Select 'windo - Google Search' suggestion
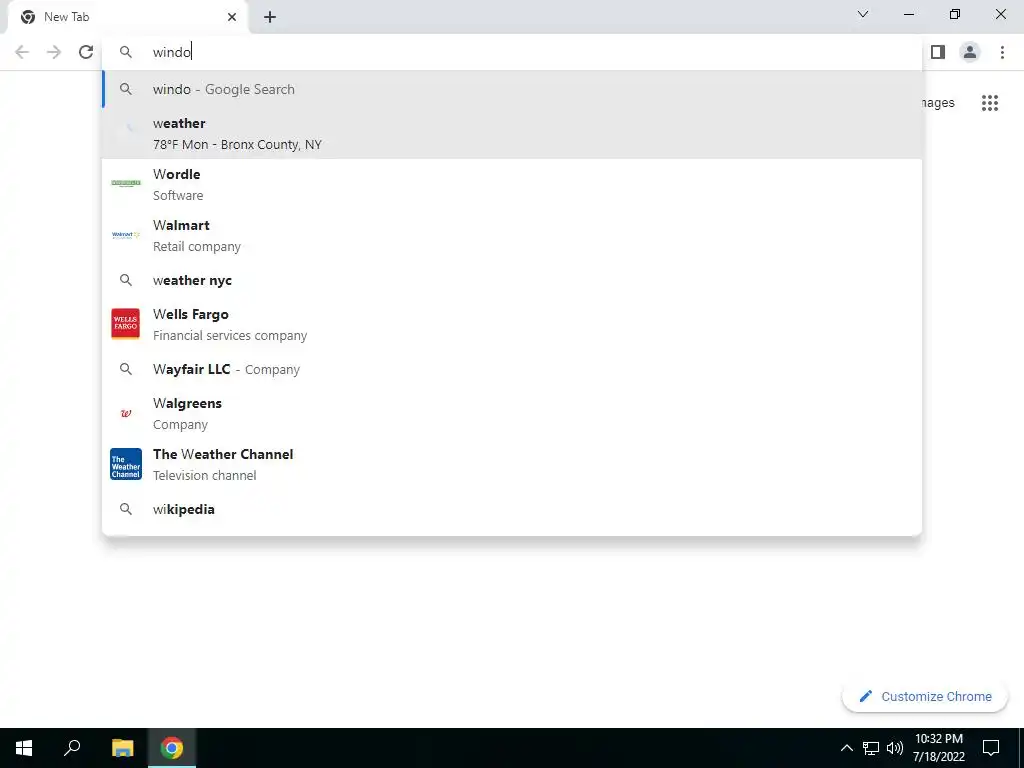 [513, 89]
